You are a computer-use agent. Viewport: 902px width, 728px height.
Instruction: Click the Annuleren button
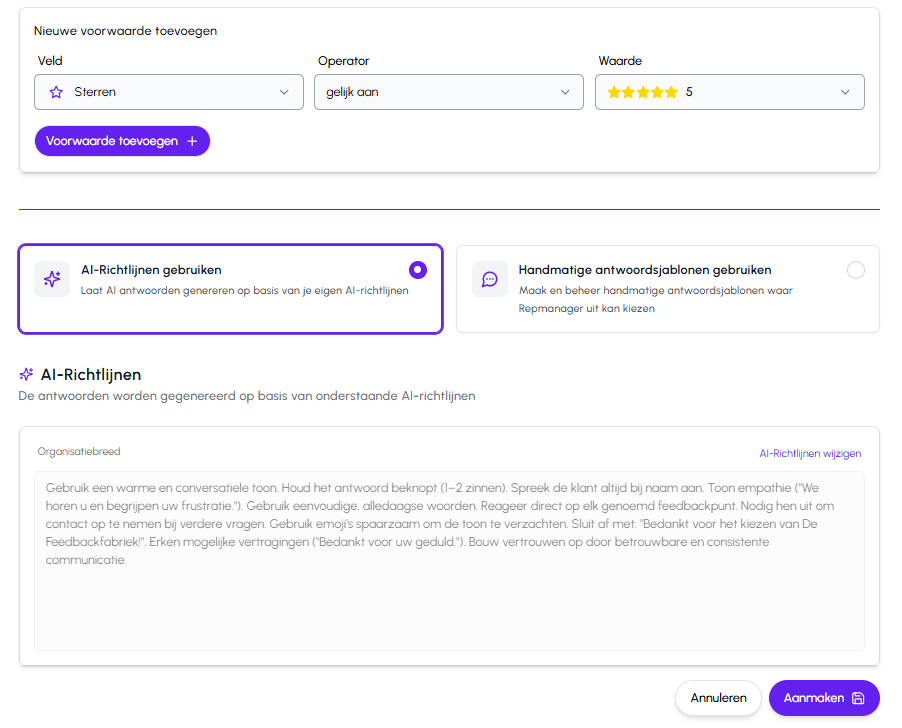click(x=718, y=698)
